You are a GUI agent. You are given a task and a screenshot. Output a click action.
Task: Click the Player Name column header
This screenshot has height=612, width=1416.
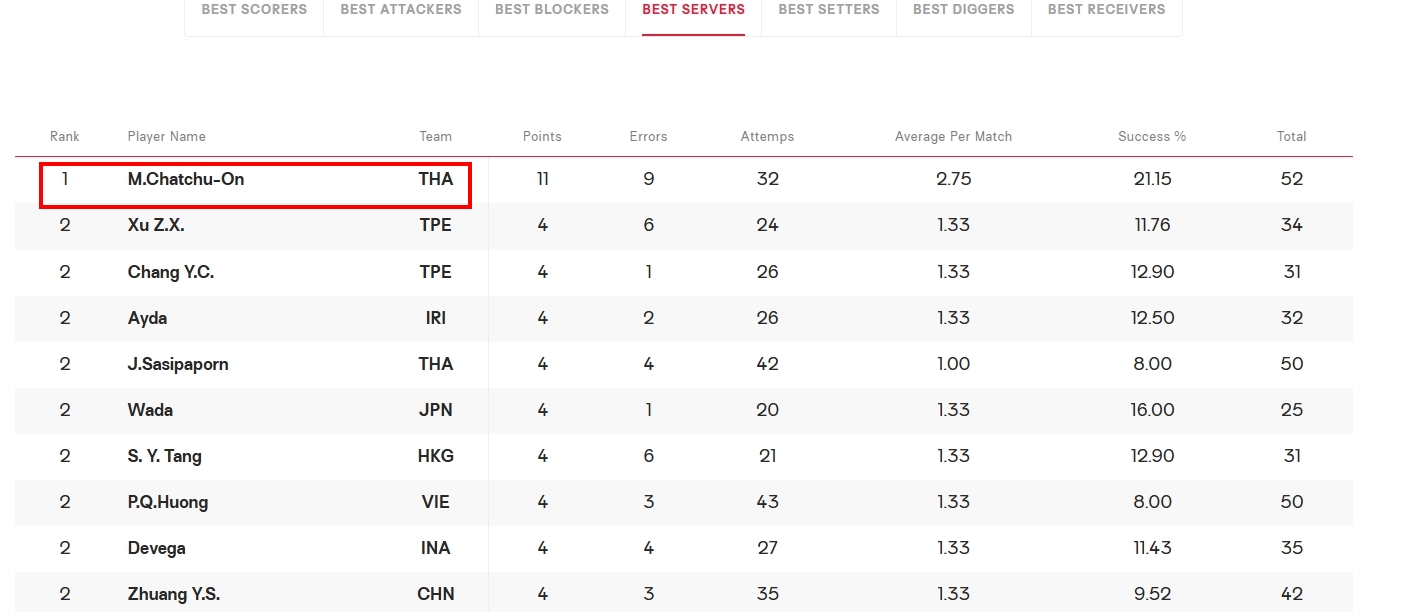(x=167, y=136)
